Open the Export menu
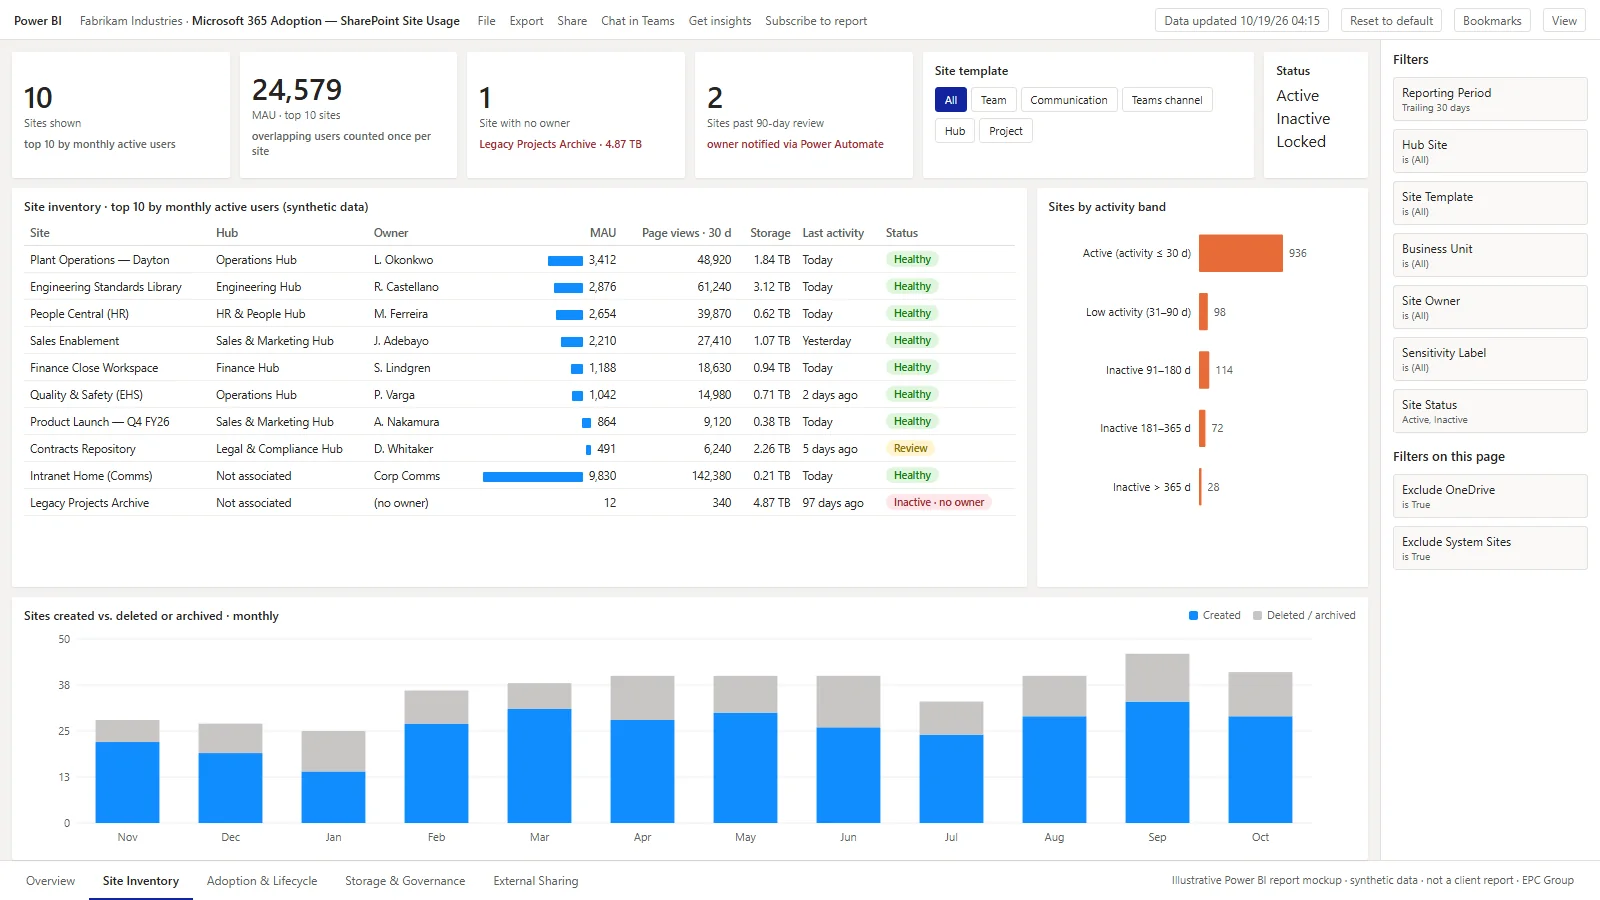The height and width of the screenshot is (900, 1600). 526,21
